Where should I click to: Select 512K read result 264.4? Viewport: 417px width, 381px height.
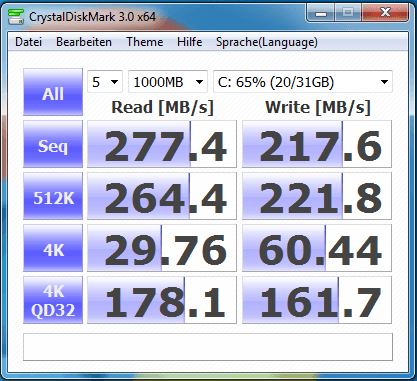point(162,196)
